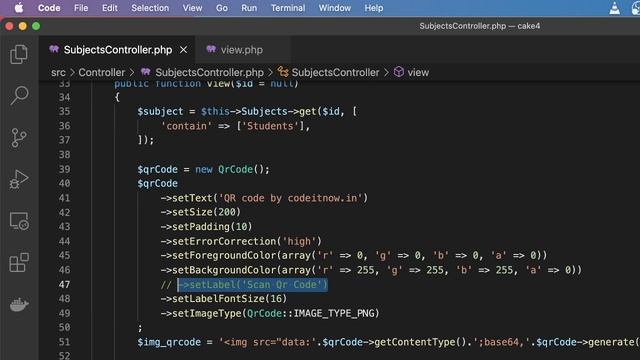Image resolution: width=640 pixels, height=360 pixels.
Task: Click line number 39 in gutter
Action: pos(64,169)
